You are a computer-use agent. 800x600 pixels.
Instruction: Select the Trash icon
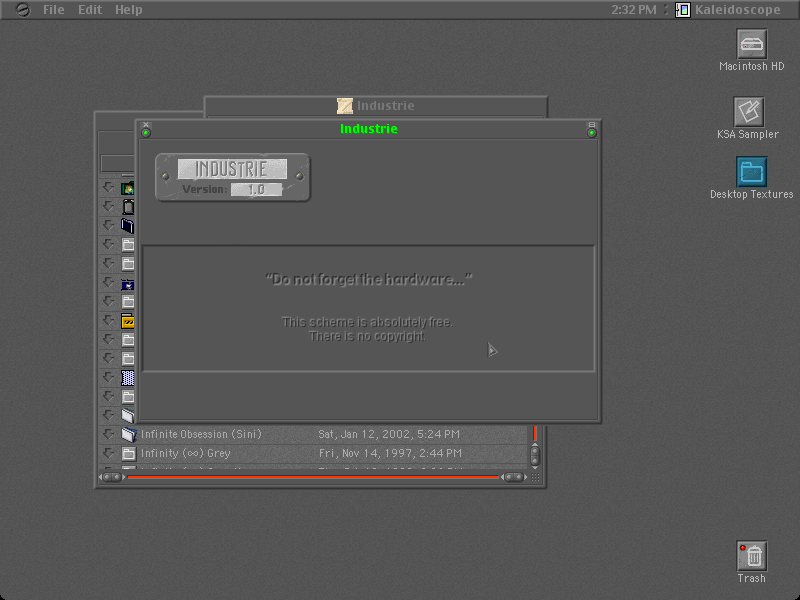[x=752, y=556]
